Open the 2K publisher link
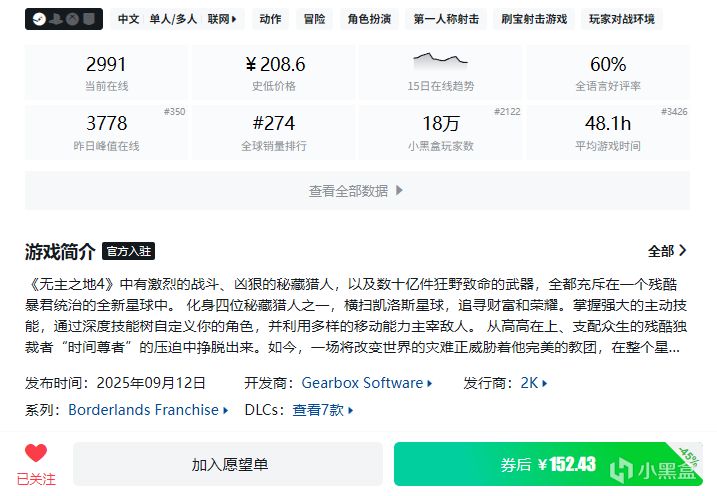The image size is (717, 496). coord(534,383)
